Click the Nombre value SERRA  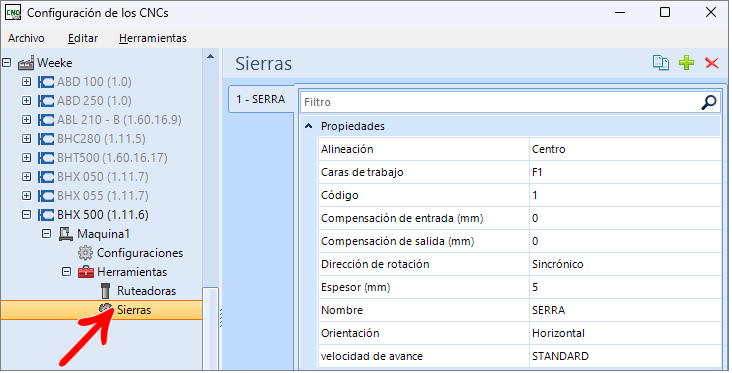tap(625, 310)
